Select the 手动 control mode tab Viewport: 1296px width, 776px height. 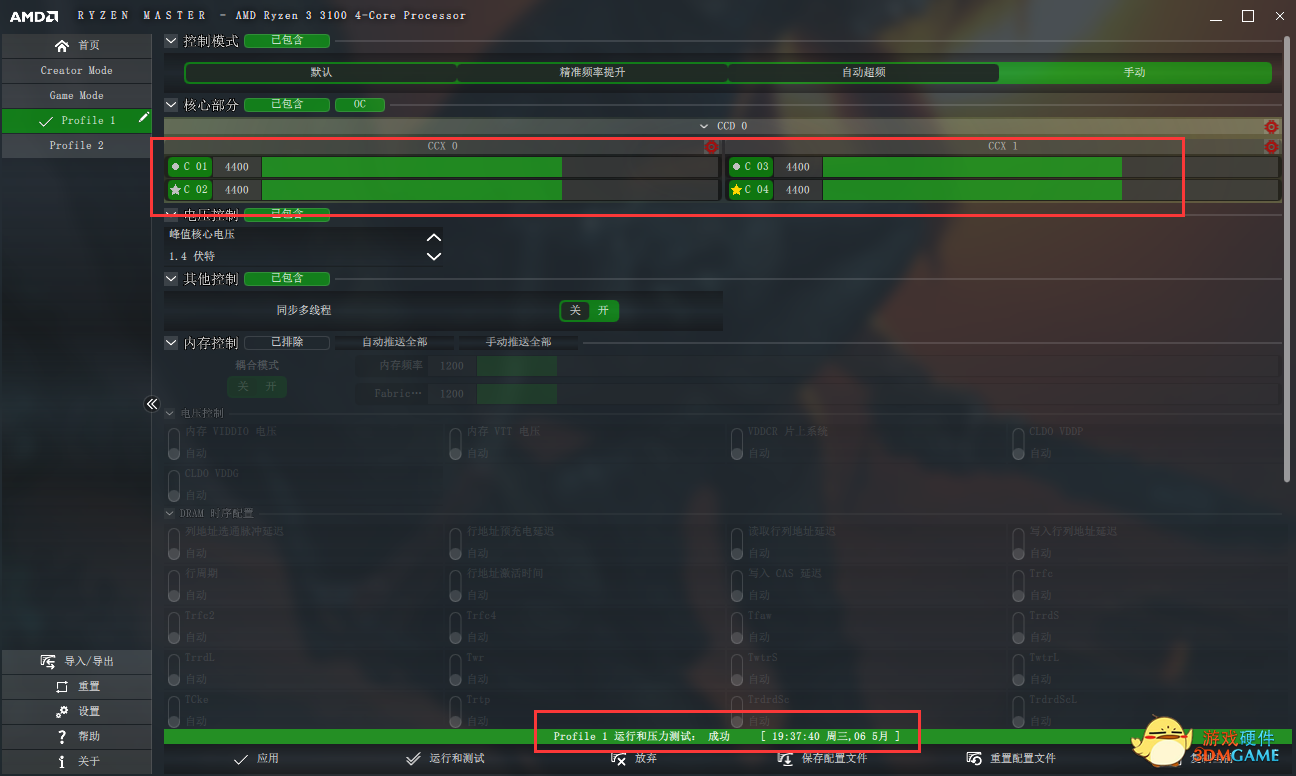pos(1135,73)
